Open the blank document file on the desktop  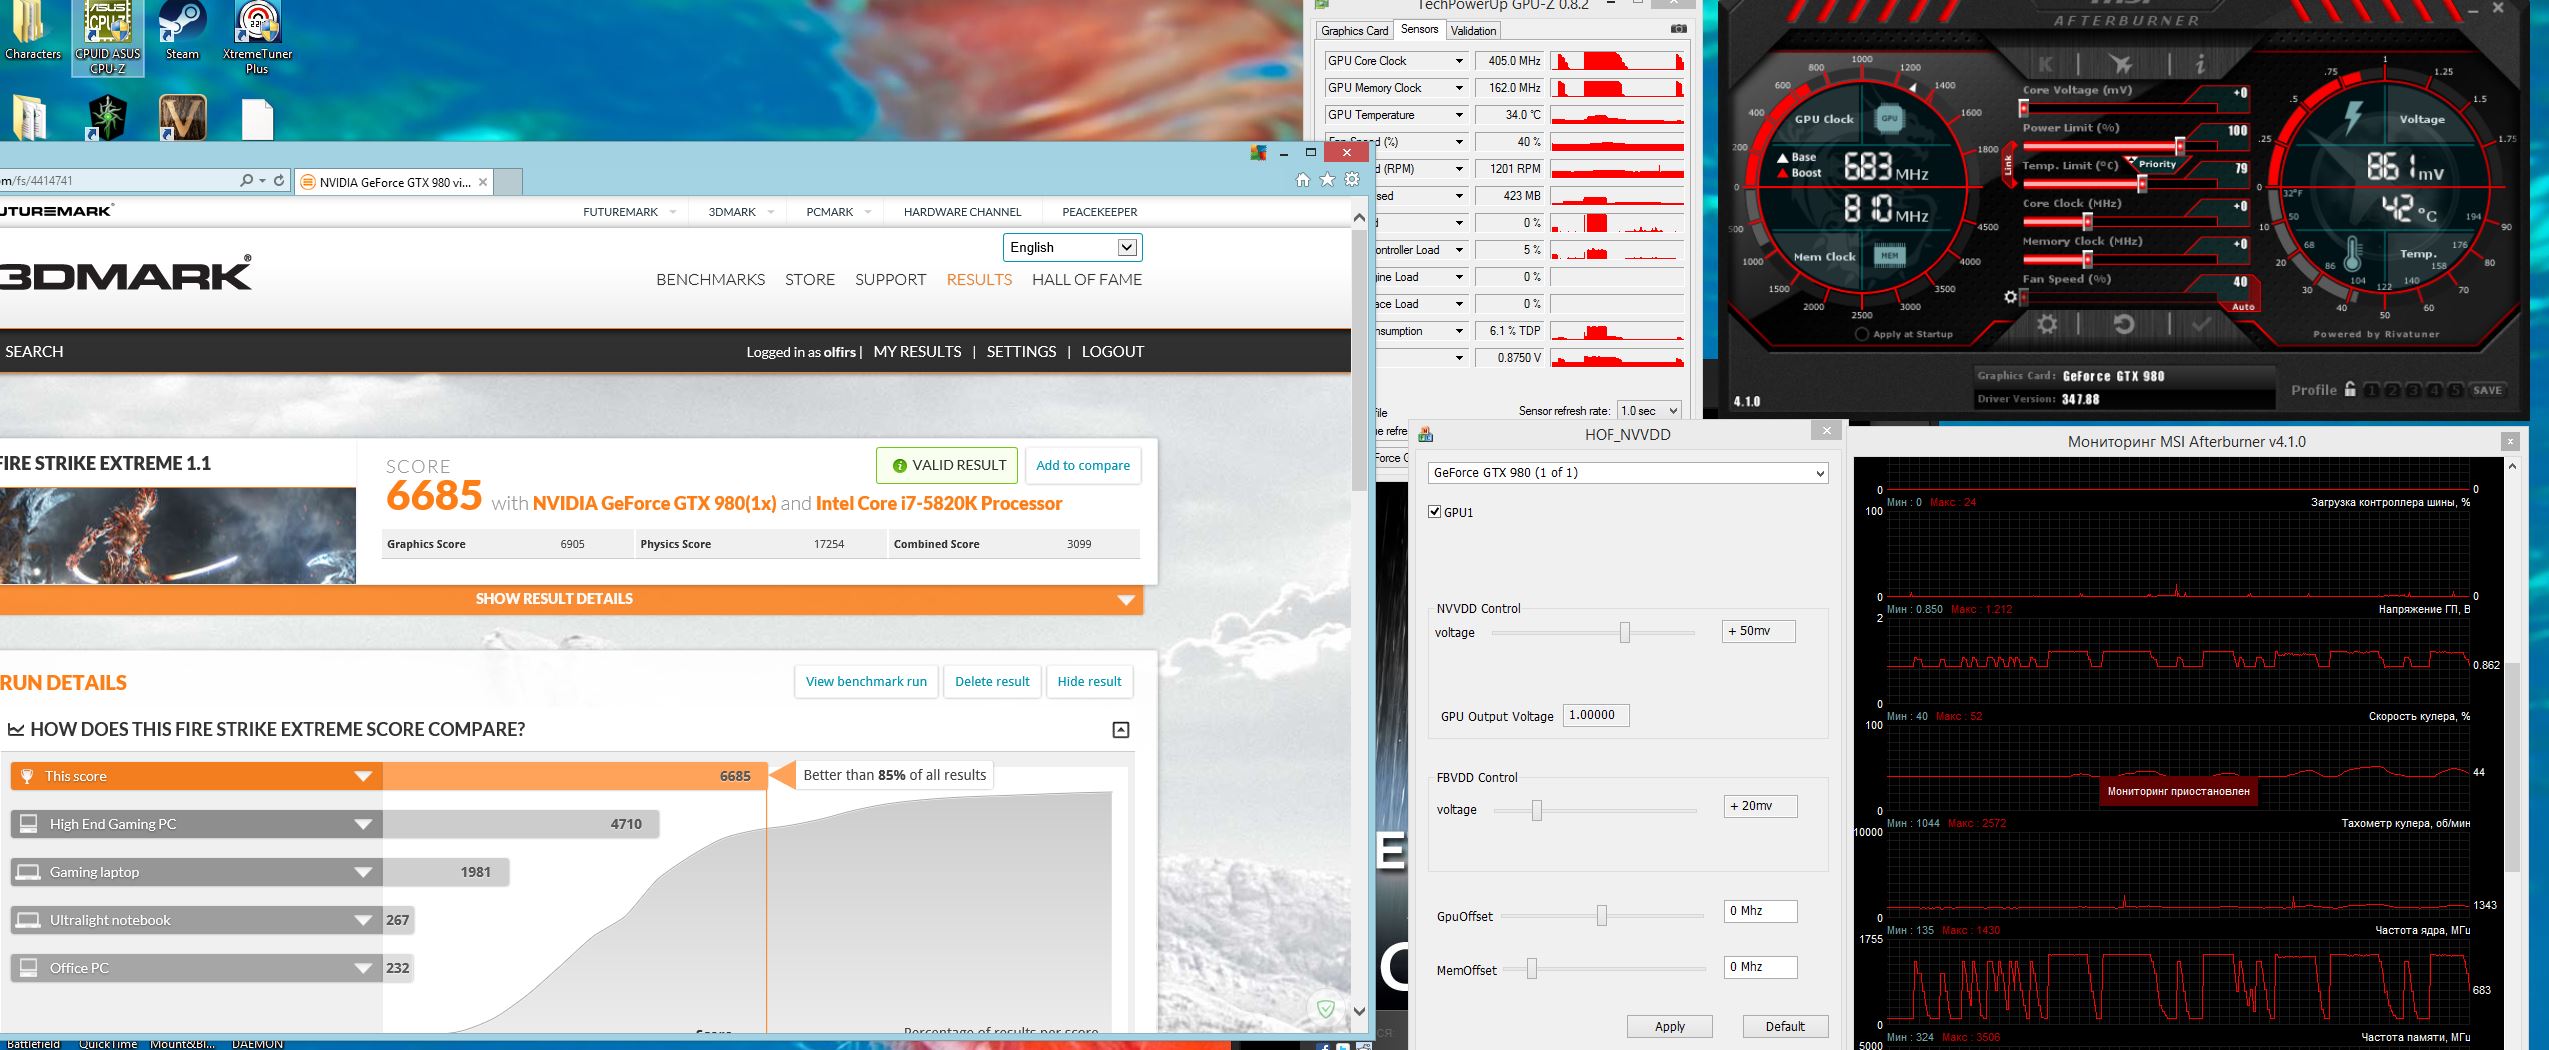tap(257, 119)
